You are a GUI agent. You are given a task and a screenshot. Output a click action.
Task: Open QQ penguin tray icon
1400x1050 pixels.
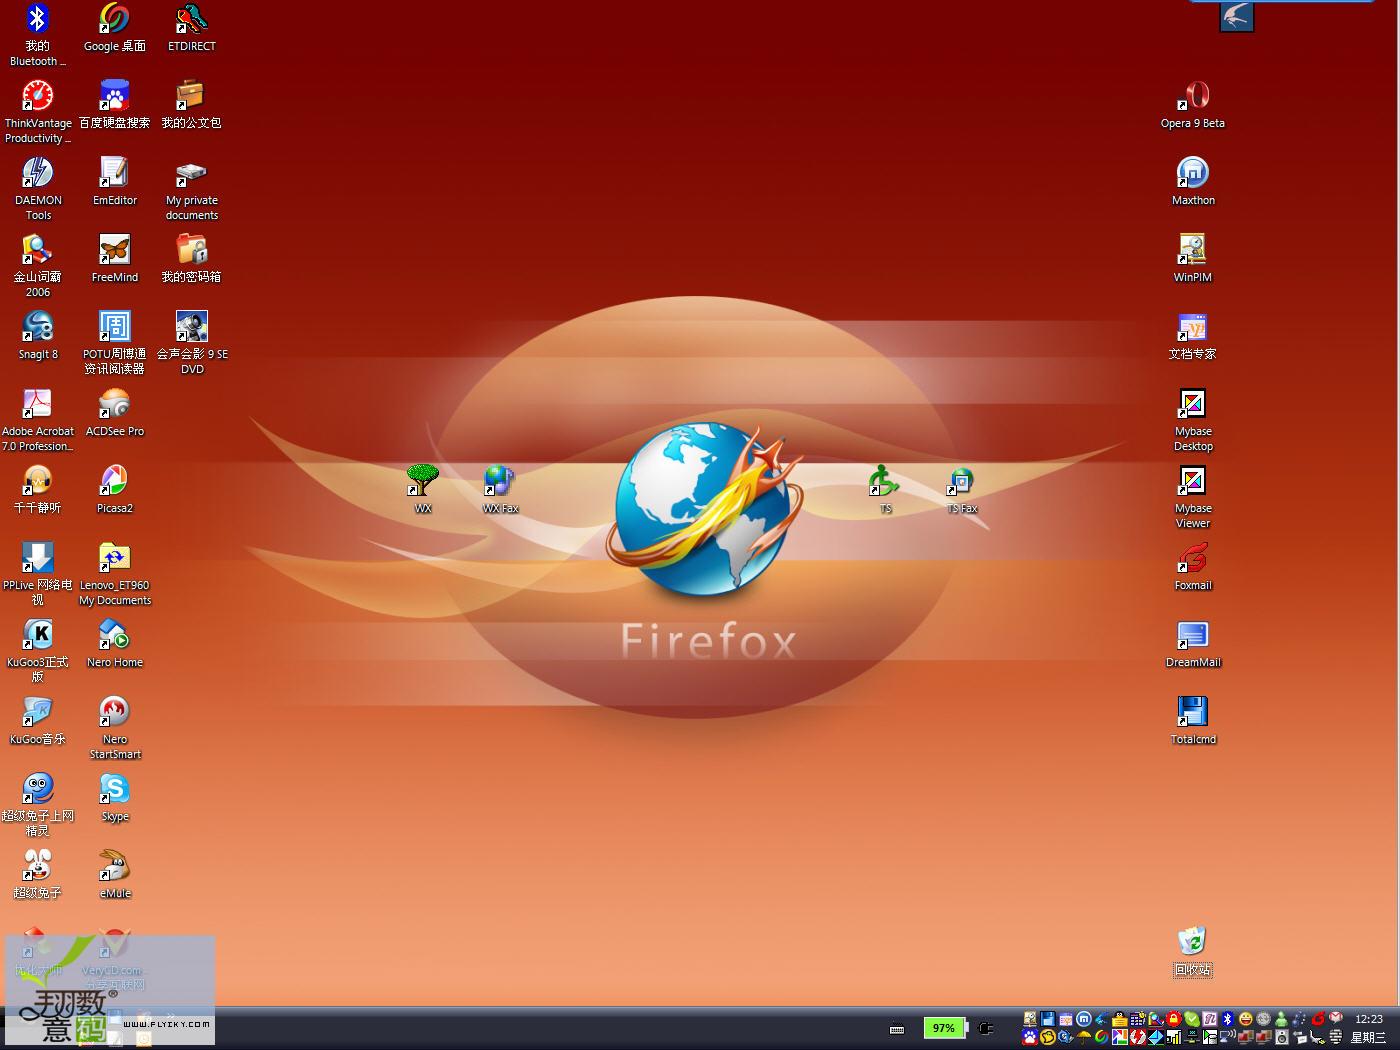pyautogui.click(x=1120, y=1019)
